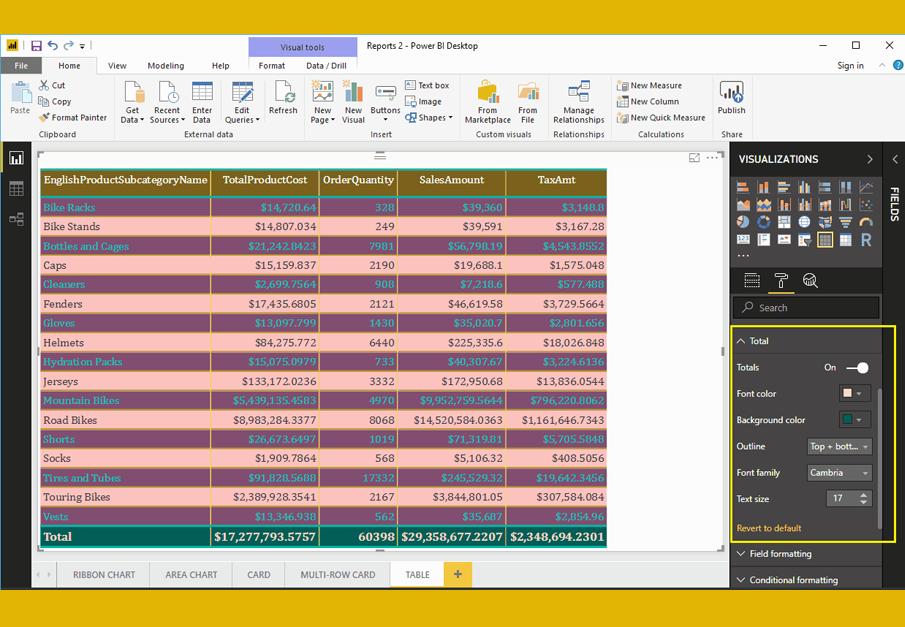Viewport: 905px width, 627px height.
Task: Turn off the Totals toggle
Action: [857, 368]
